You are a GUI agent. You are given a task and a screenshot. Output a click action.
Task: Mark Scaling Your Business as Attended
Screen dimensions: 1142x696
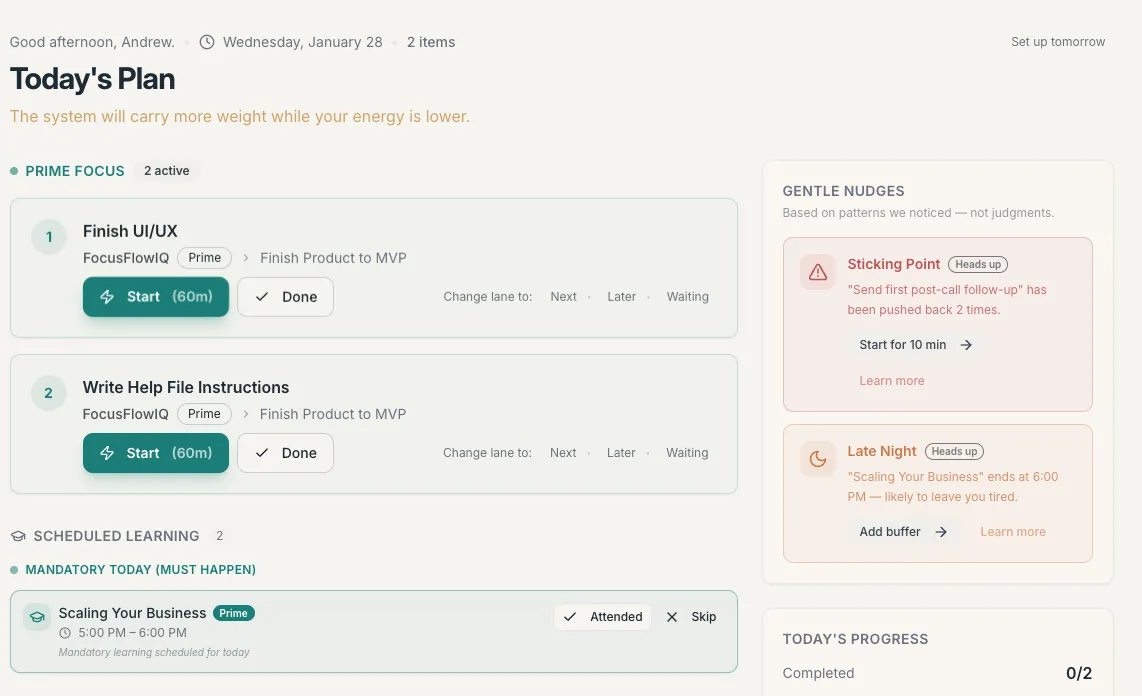click(x=603, y=617)
